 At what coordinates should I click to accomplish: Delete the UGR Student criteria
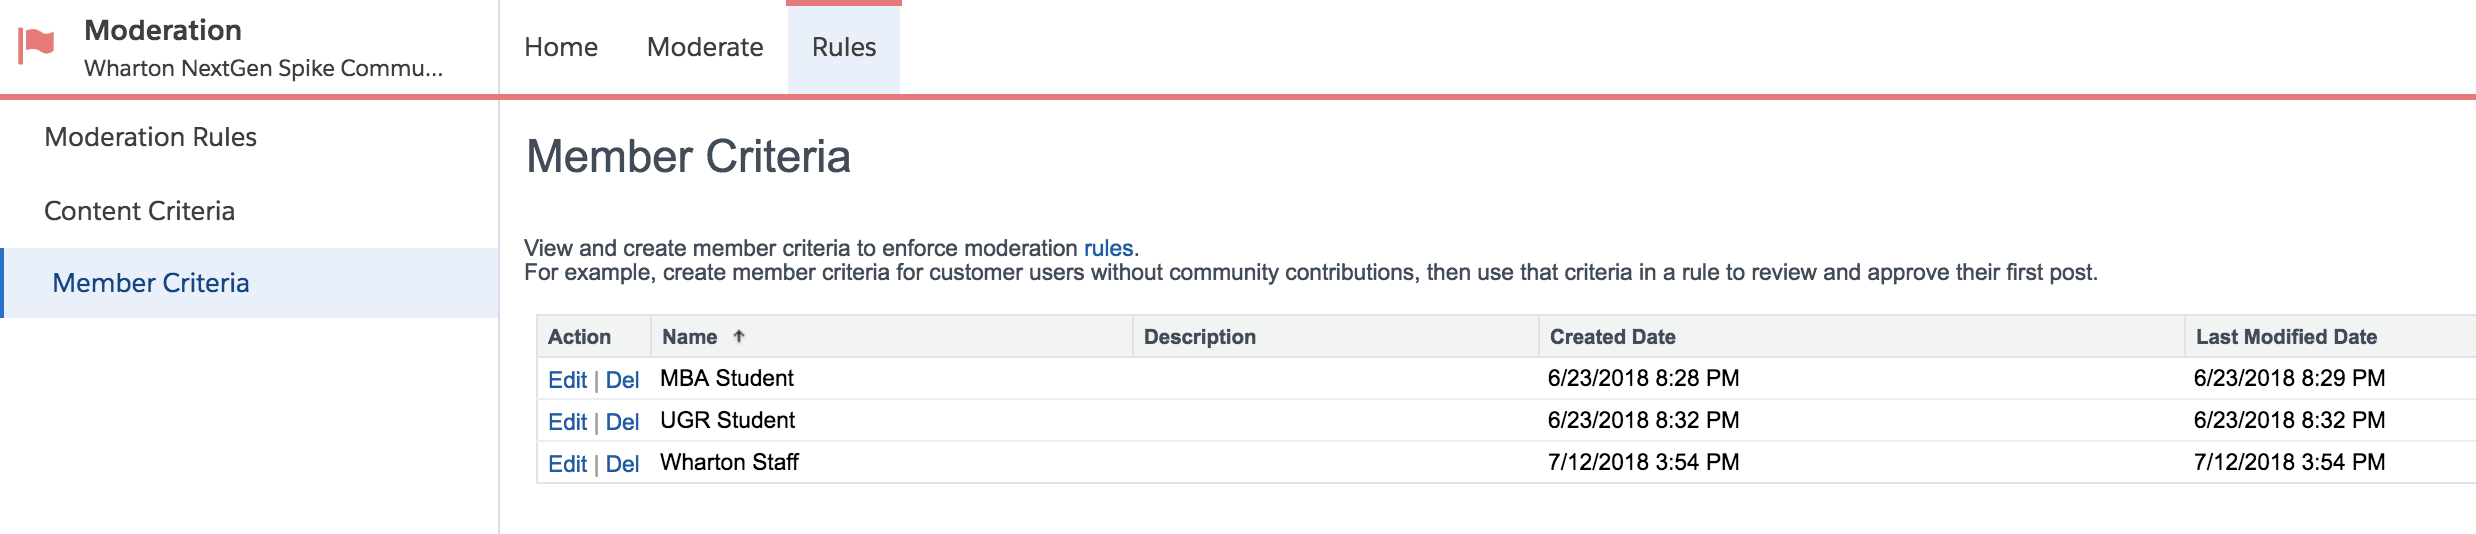[622, 422]
